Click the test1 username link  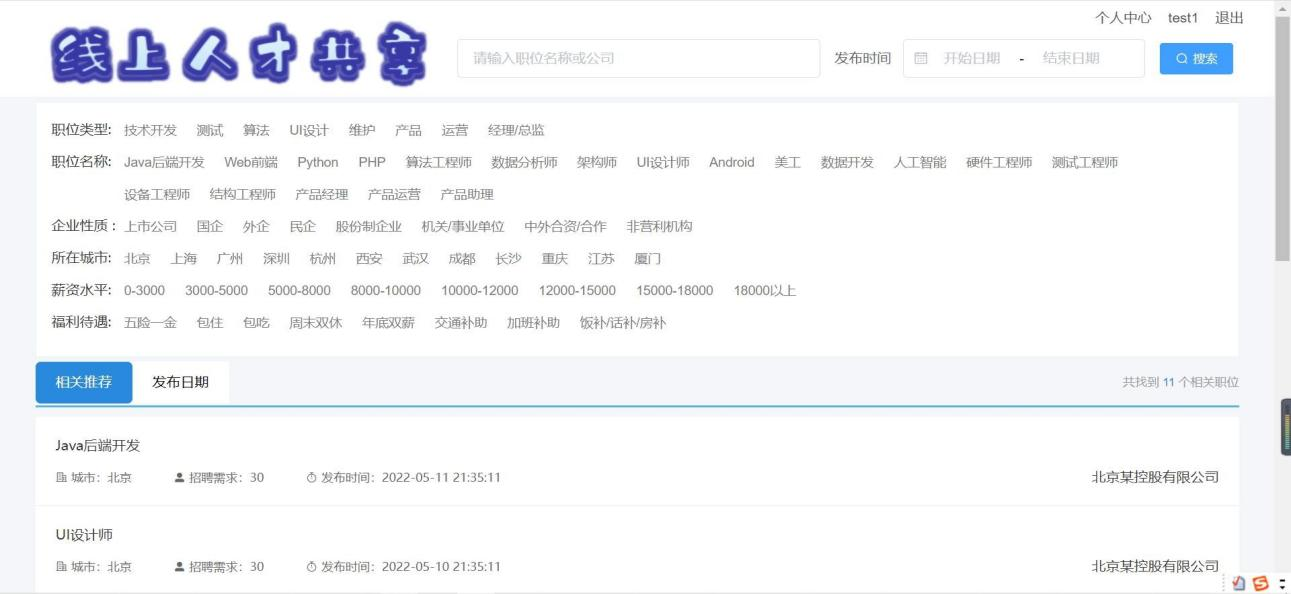point(1183,18)
